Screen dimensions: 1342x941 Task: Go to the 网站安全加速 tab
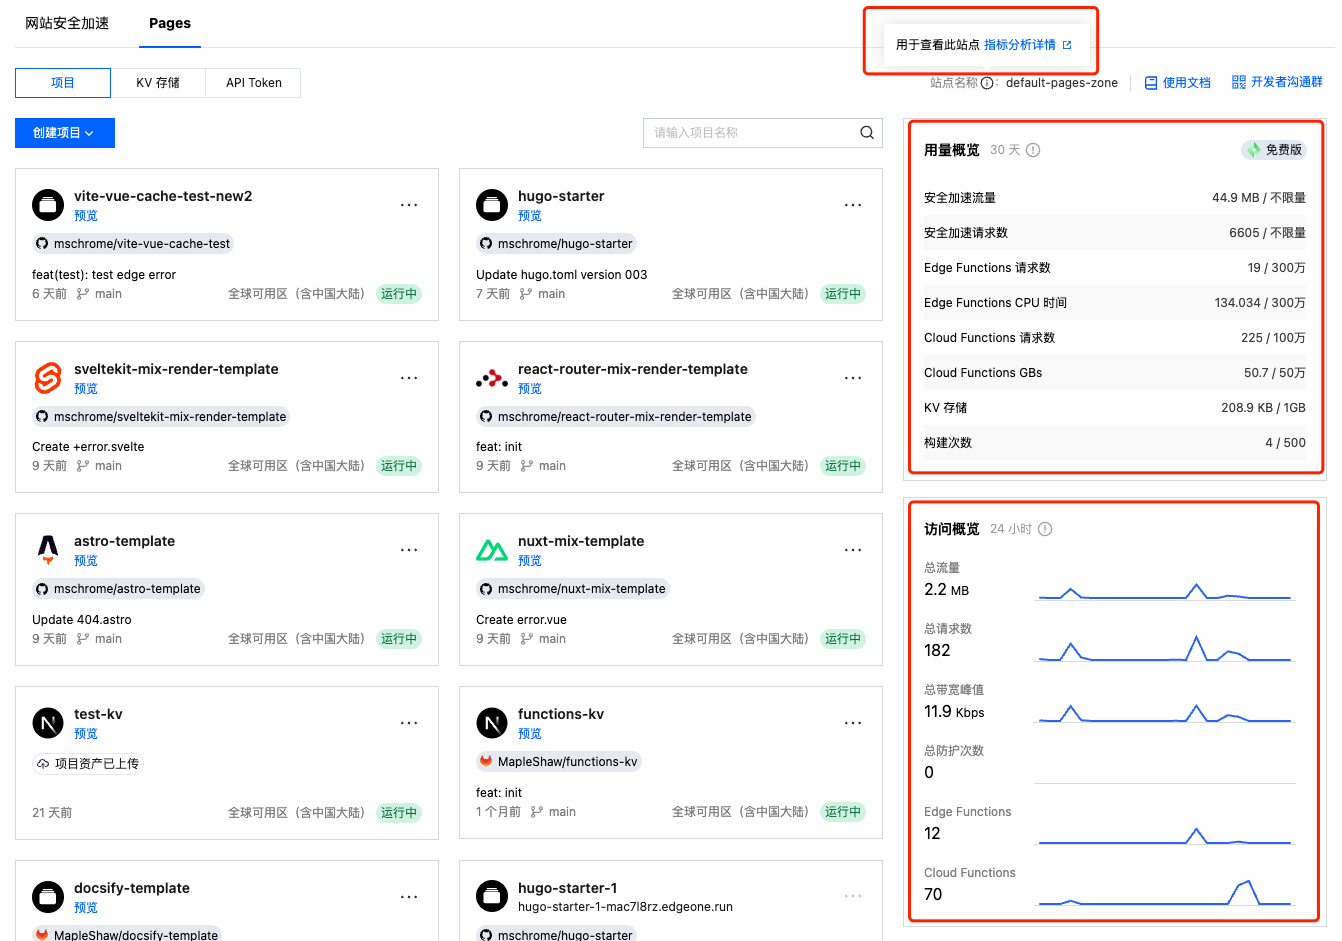[67, 23]
